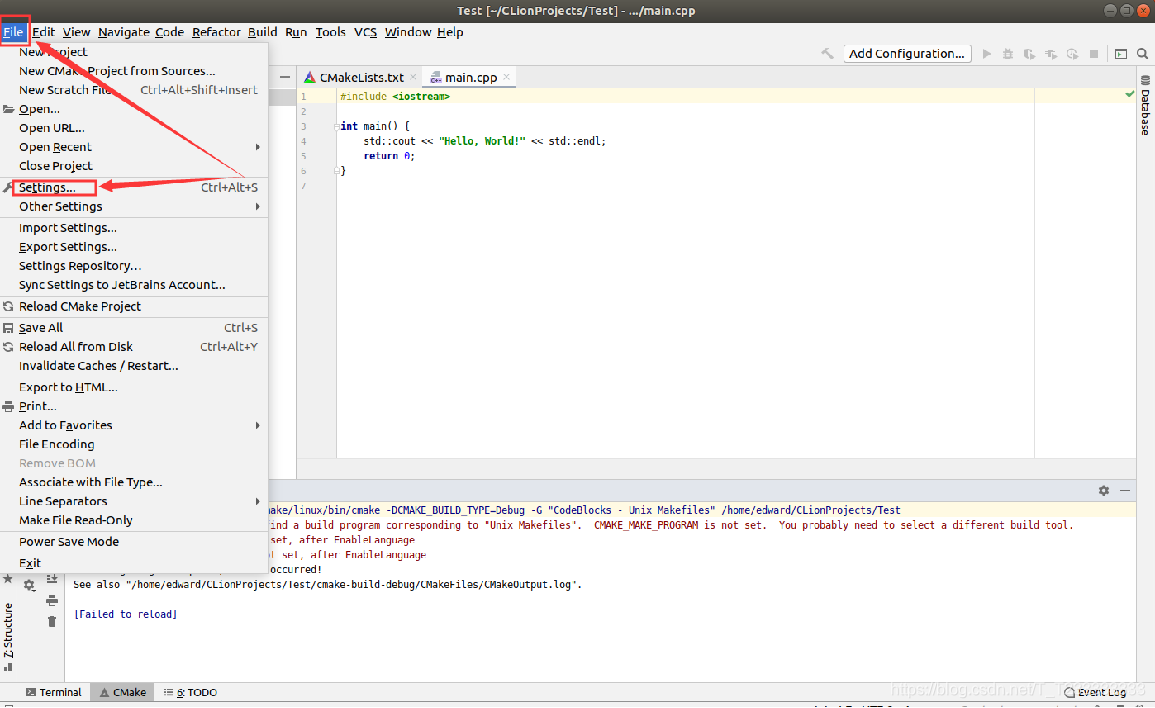Screen dimensions: 1155x708
Task: Choose Save All
Action: coord(134,328)
